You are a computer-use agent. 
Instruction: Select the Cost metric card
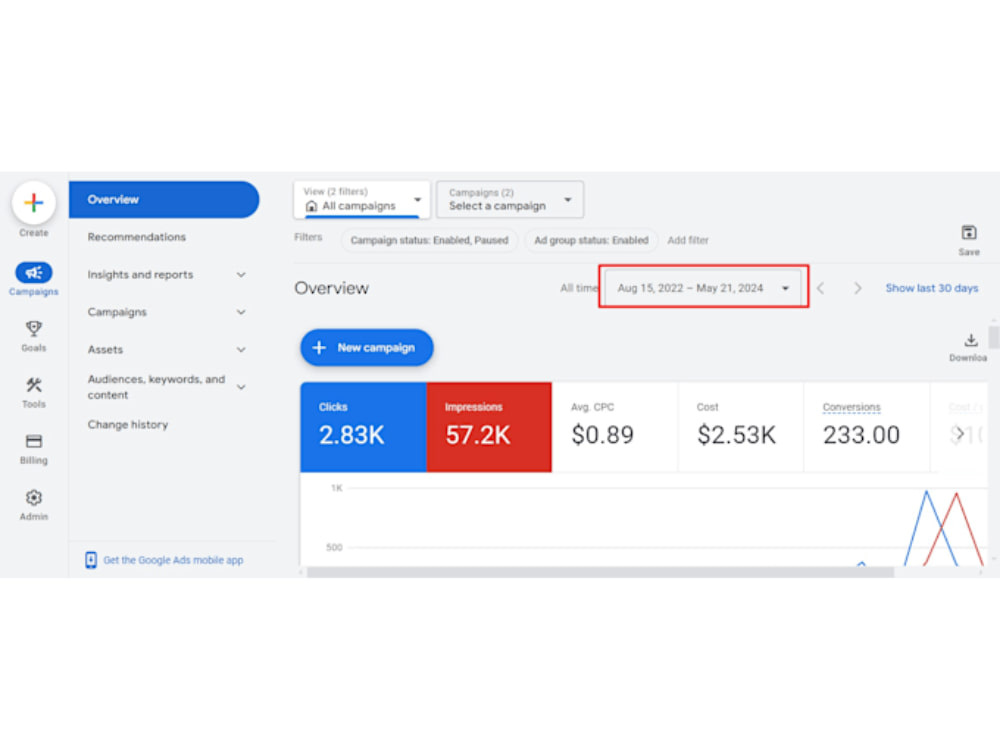pyautogui.click(x=740, y=427)
